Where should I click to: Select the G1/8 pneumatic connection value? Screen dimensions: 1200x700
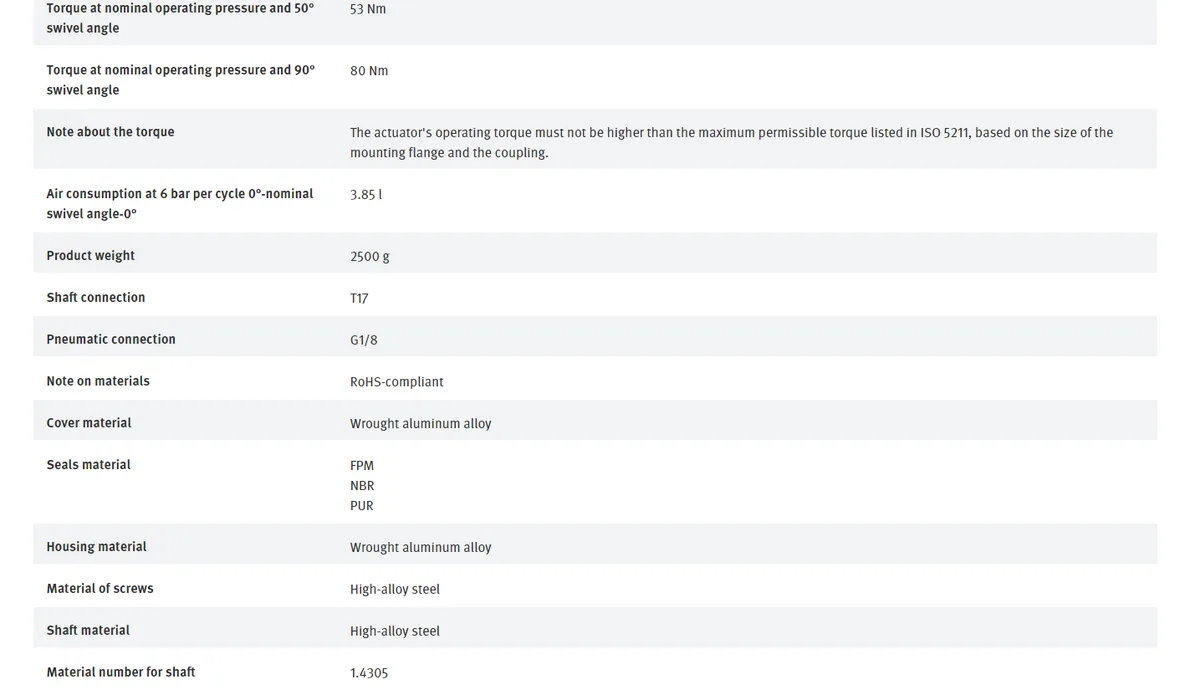(x=364, y=340)
